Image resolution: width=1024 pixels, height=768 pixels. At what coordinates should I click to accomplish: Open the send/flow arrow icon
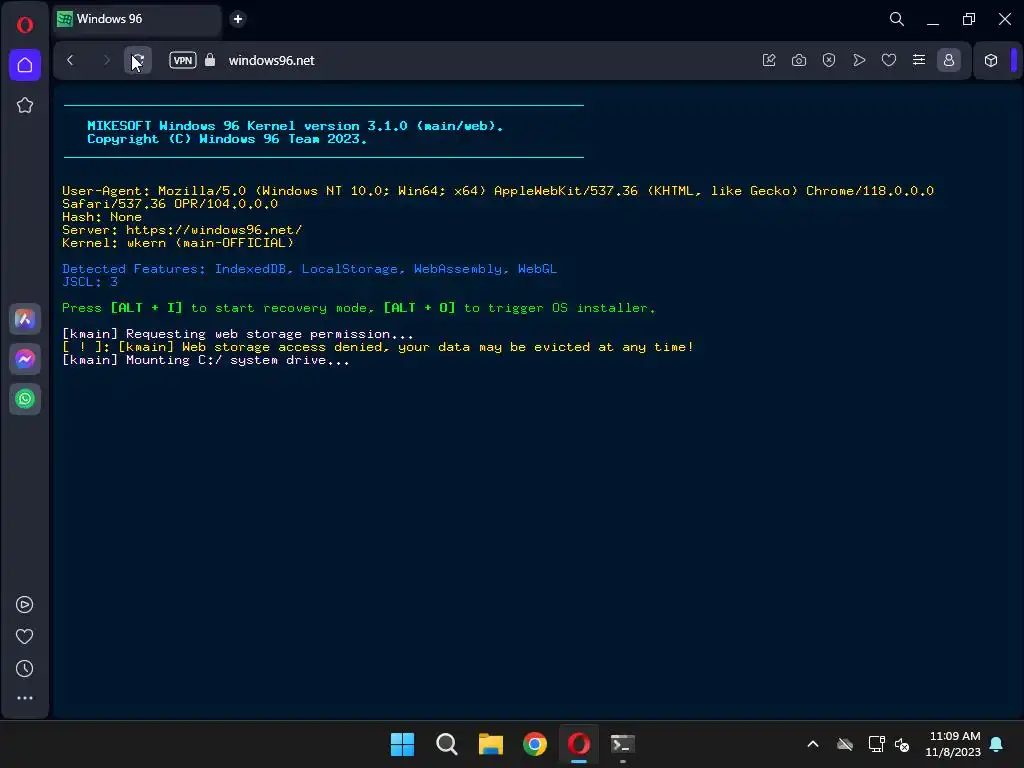[859, 60]
